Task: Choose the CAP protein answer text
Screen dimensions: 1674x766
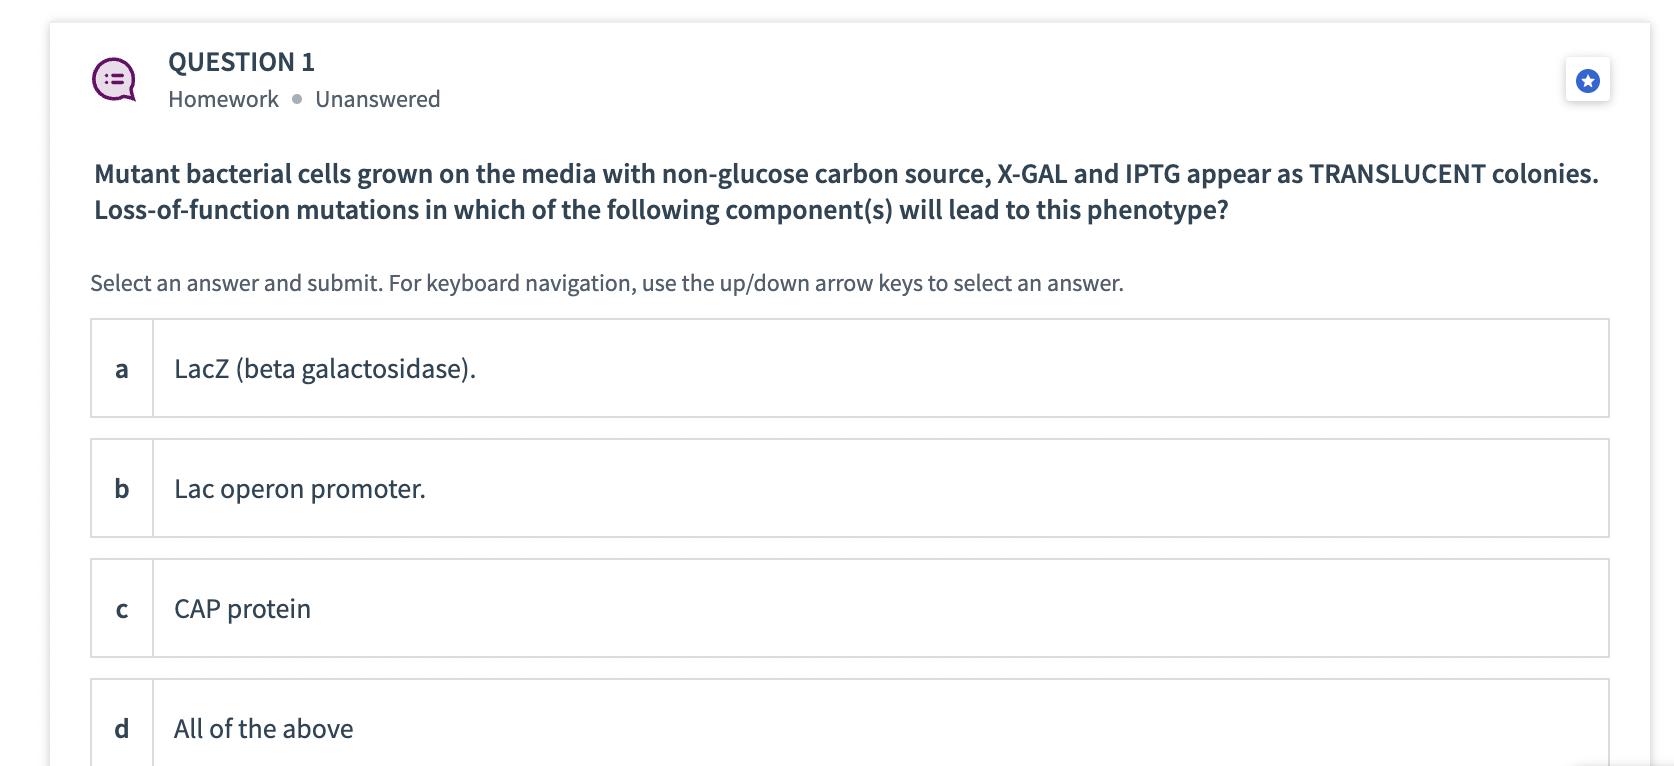Action: pyautogui.click(x=242, y=609)
